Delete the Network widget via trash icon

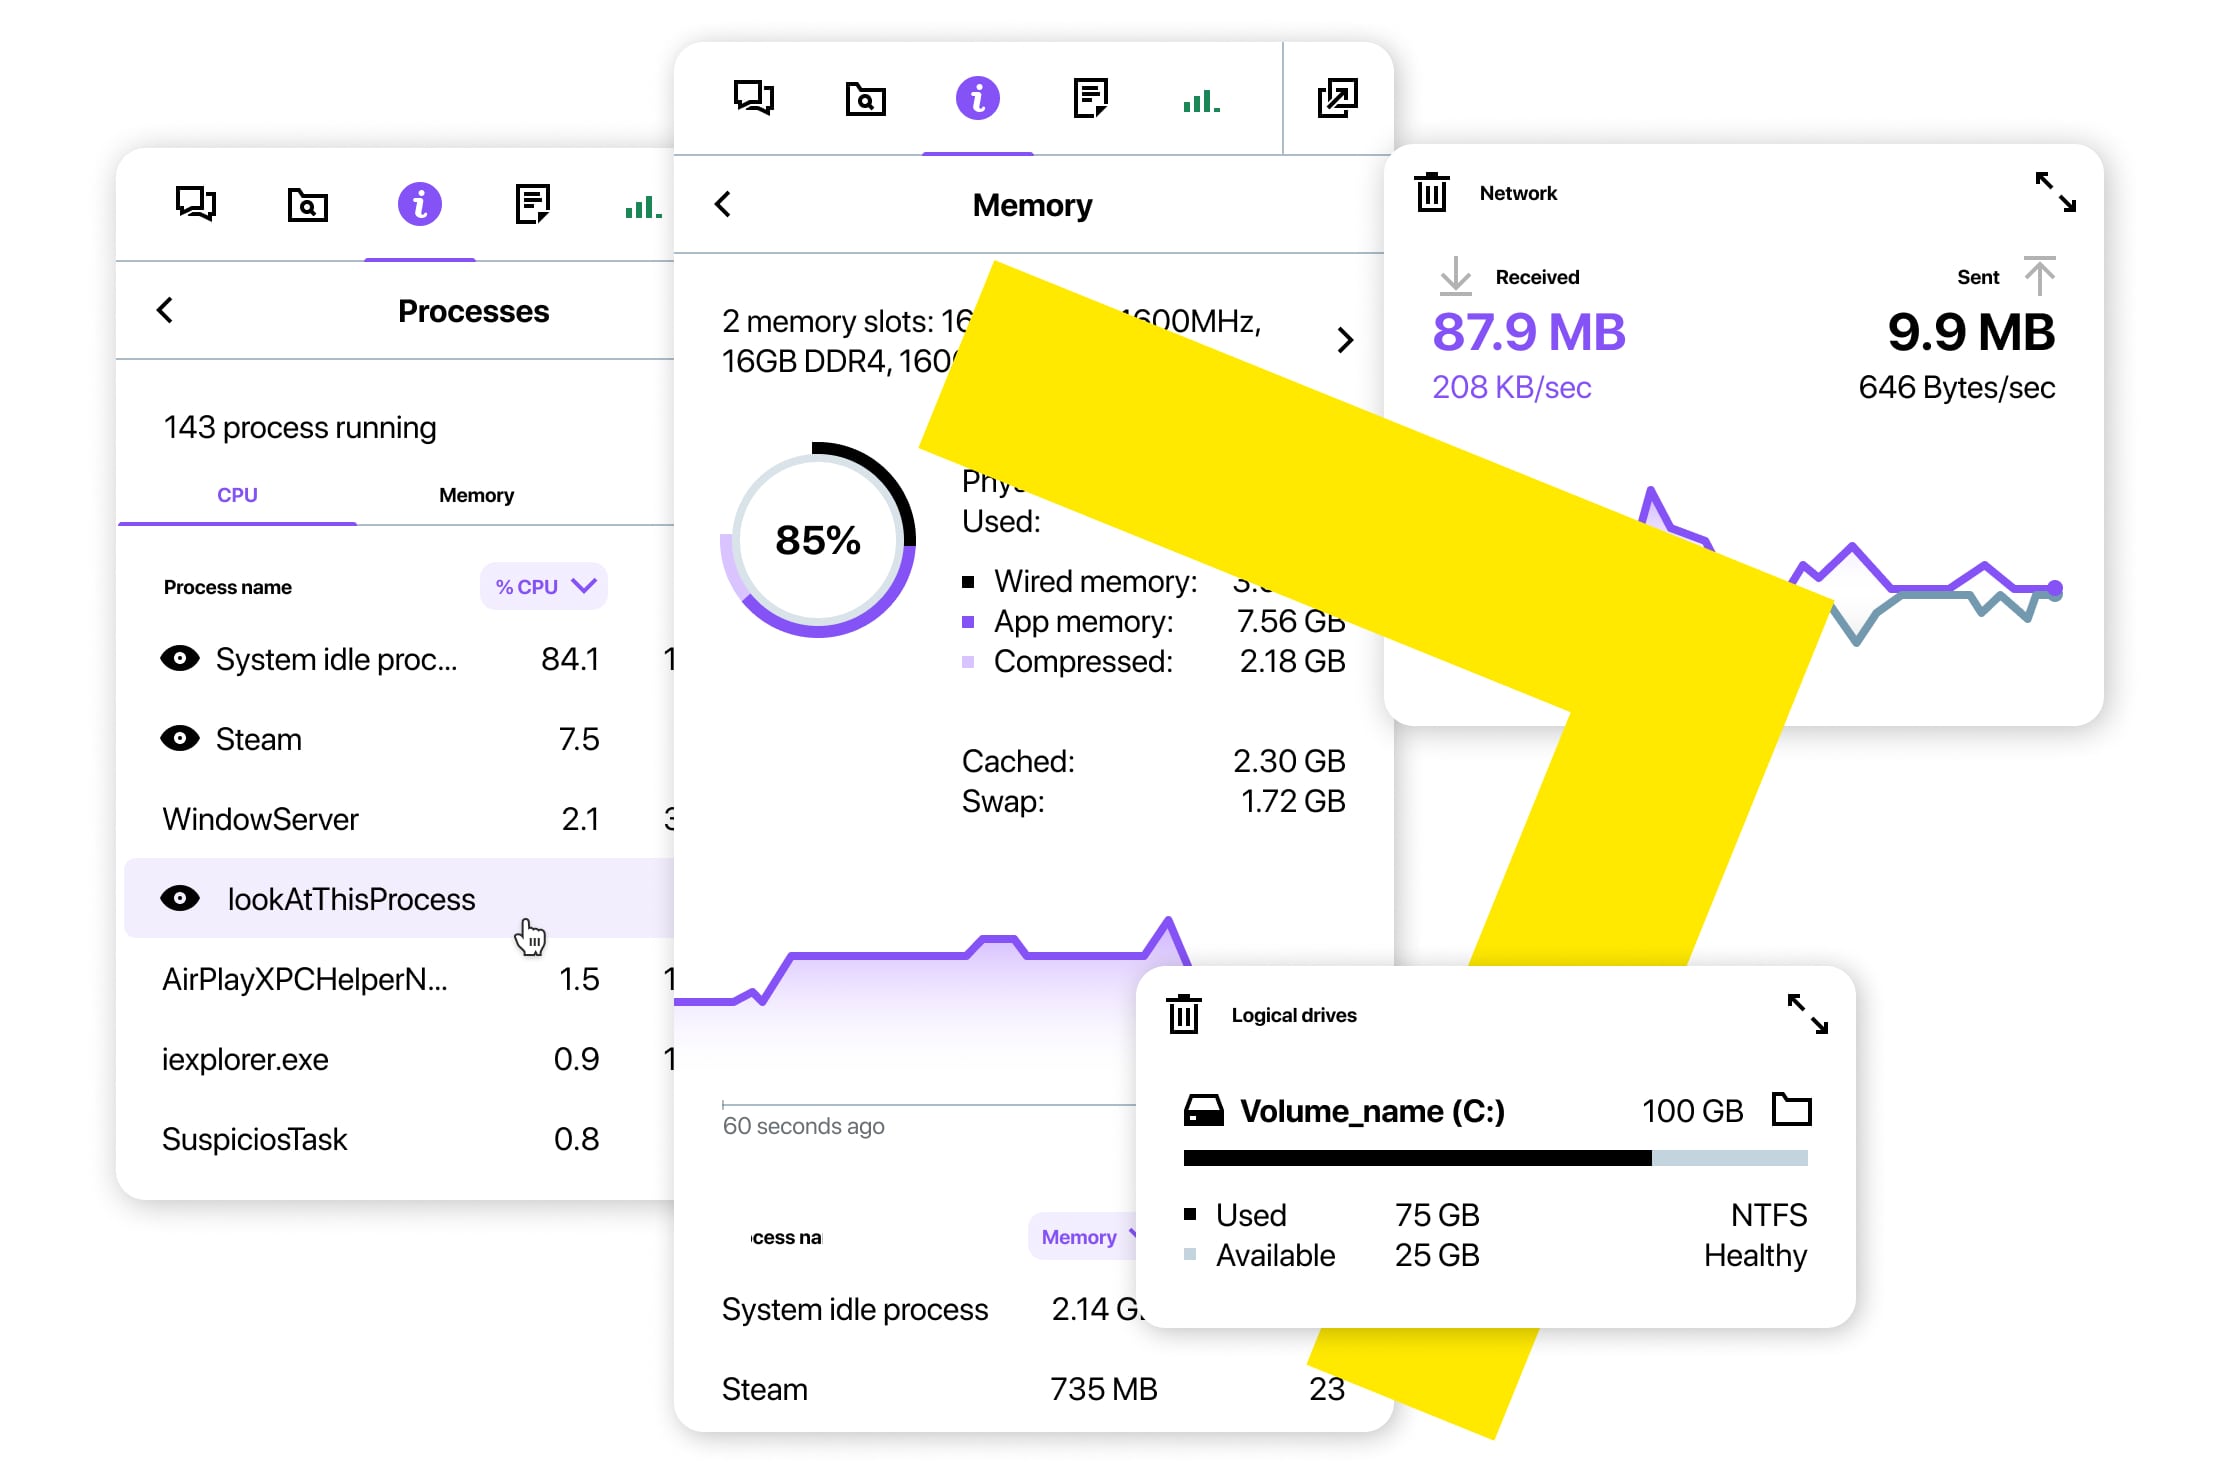pyautogui.click(x=1431, y=193)
